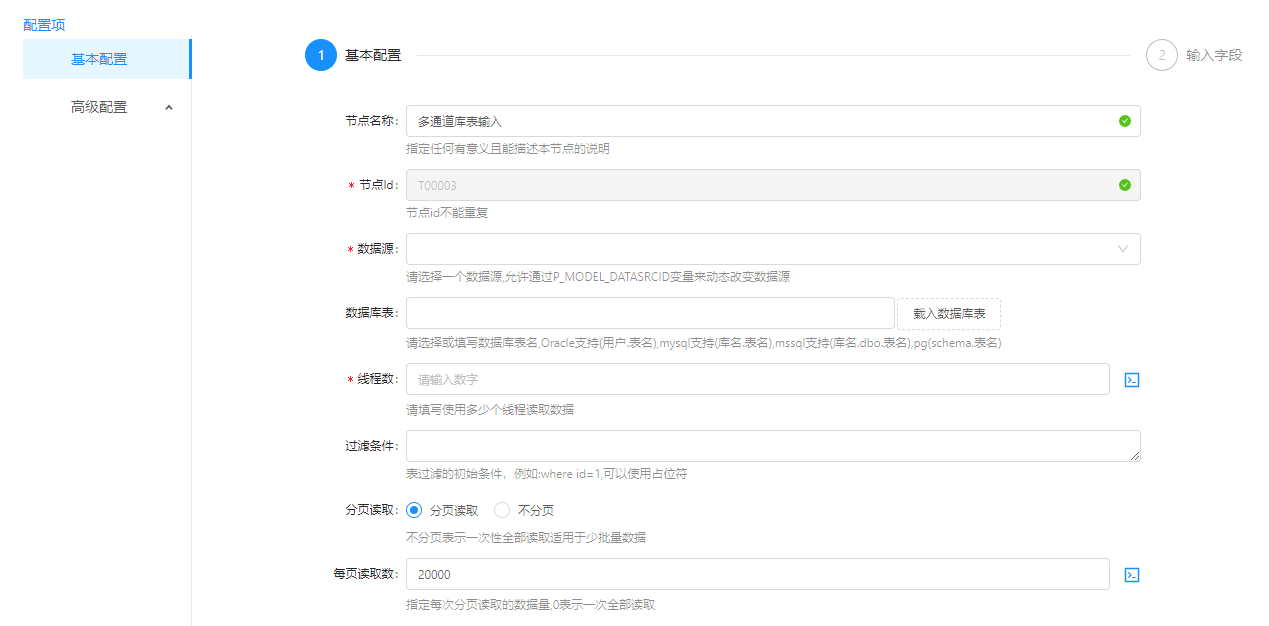The height and width of the screenshot is (626, 1269).
Task: Click the 过滤条件 text area
Action: coord(772,446)
